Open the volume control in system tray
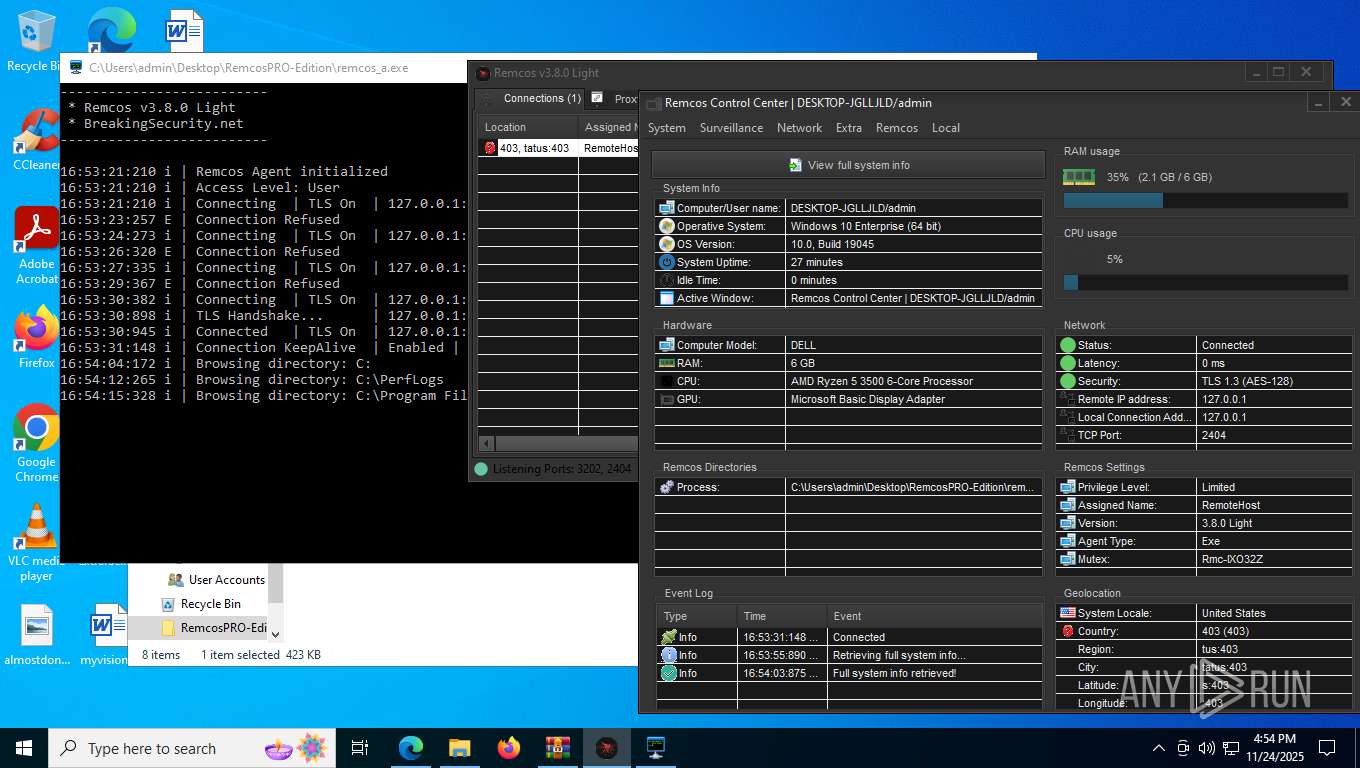Screen dimensions: 1360x768 pos(1207,748)
